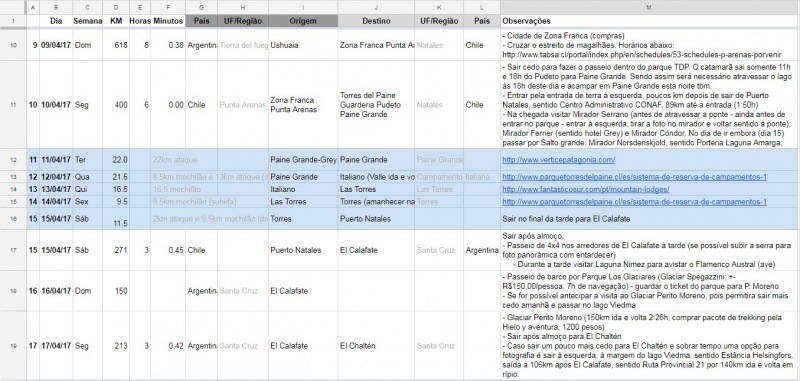Select origin cell 'Paine Grande-Grey'
Viewport: 800px width, 381px height.
[303, 160]
